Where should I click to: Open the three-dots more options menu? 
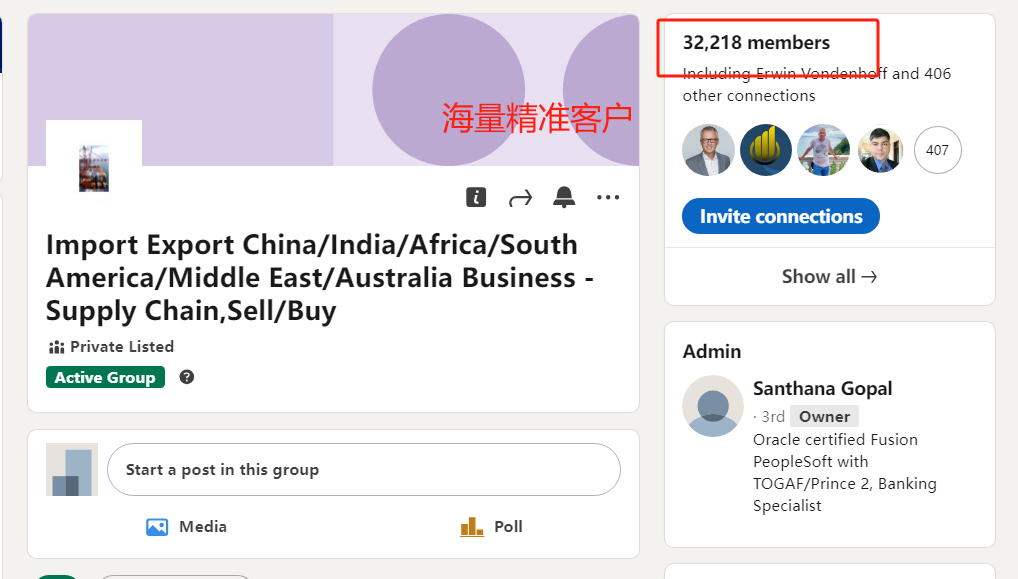pos(608,197)
